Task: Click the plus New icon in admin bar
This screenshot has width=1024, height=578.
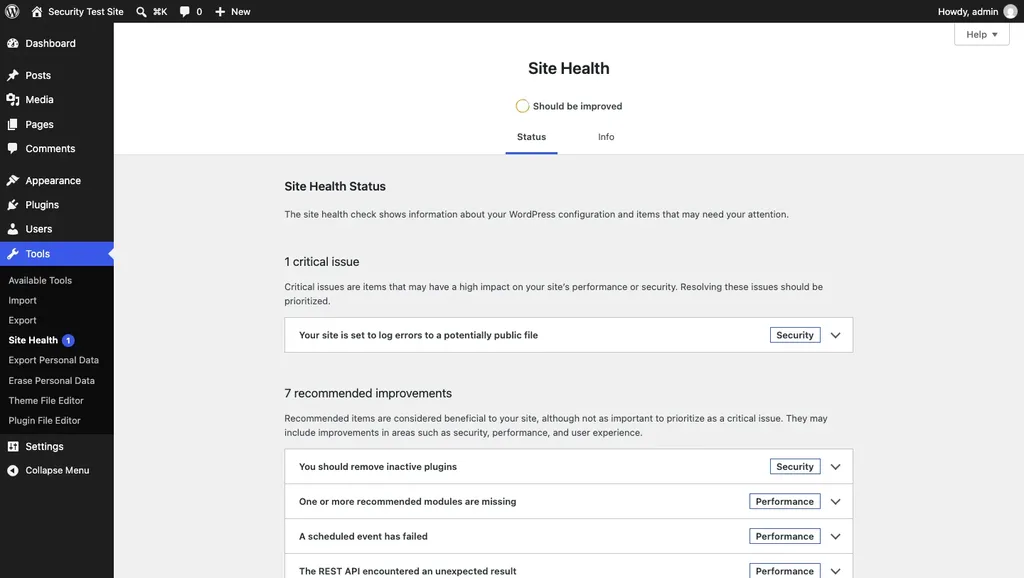Action: (220, 12)
